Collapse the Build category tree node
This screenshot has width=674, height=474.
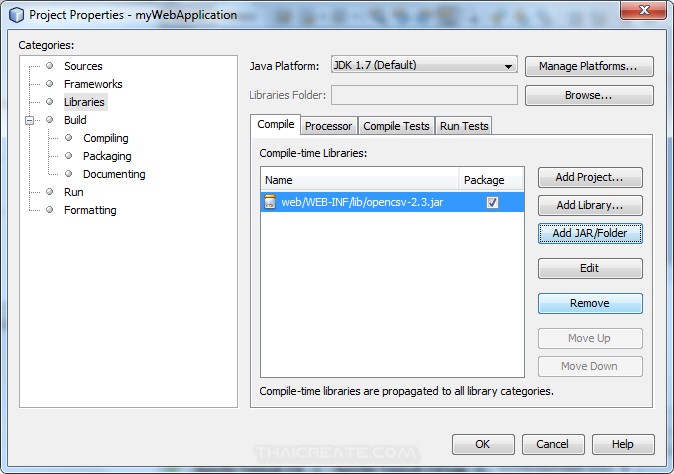point(29,120)
